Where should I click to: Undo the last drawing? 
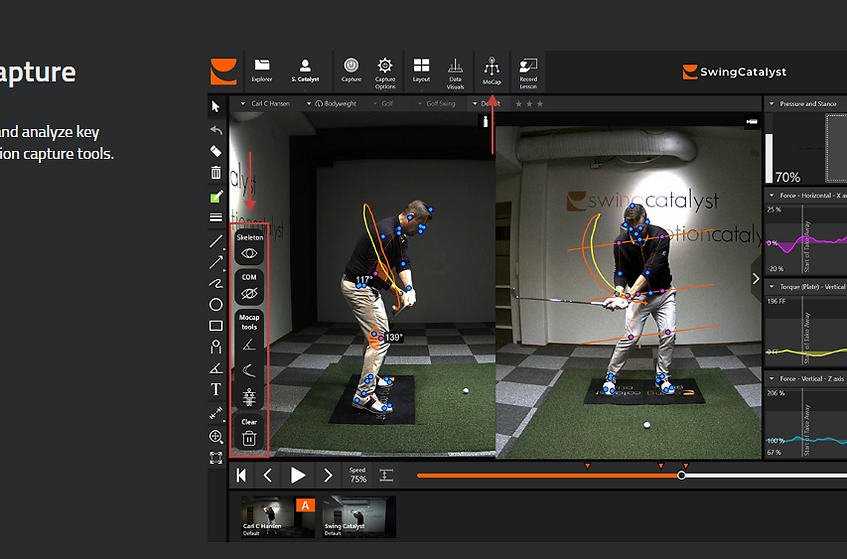pos(216,130)
